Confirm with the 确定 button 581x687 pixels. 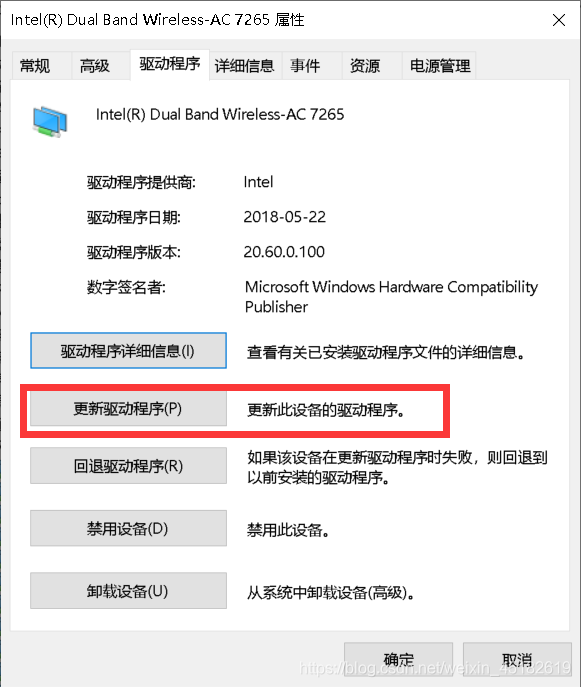(x=398, y=659)
